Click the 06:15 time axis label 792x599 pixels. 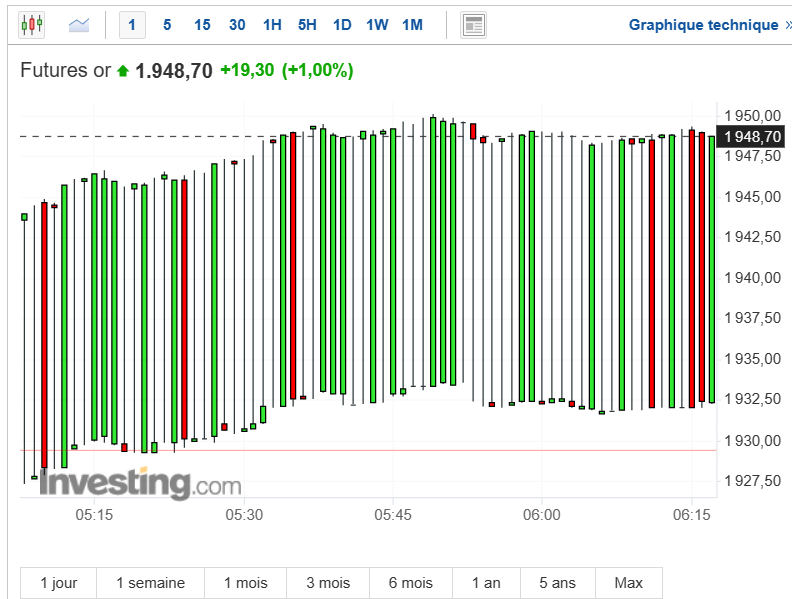(x=691, y=515)
